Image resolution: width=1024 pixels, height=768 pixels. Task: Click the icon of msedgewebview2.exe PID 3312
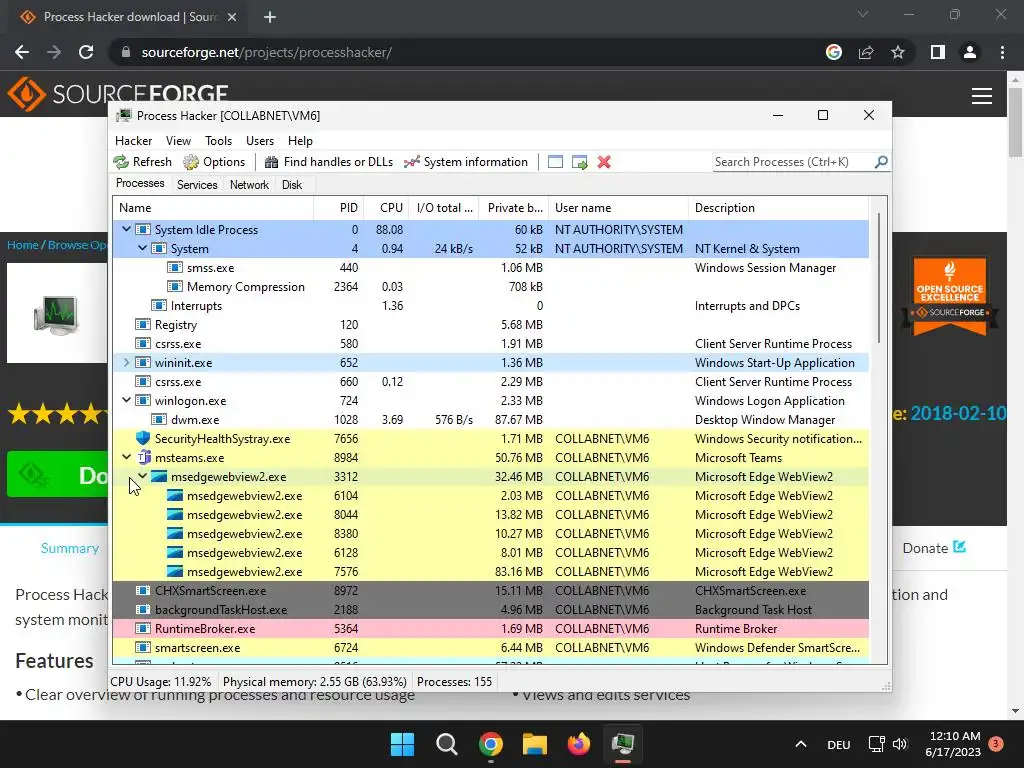159,477
